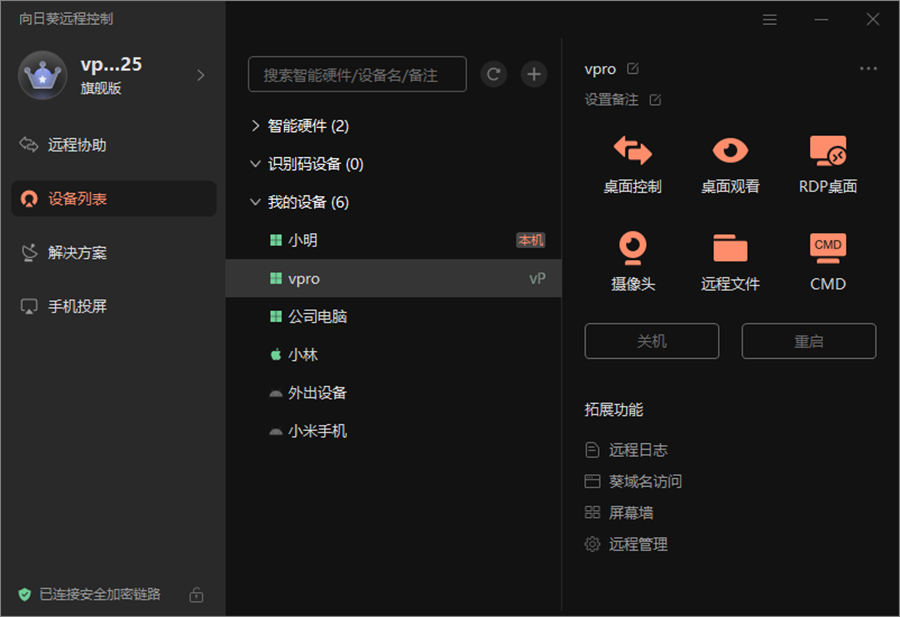The width and height of the screenshot is (900, 617).
Task: Launch the CMD remote command line
Action: click(x=827, y=258)
